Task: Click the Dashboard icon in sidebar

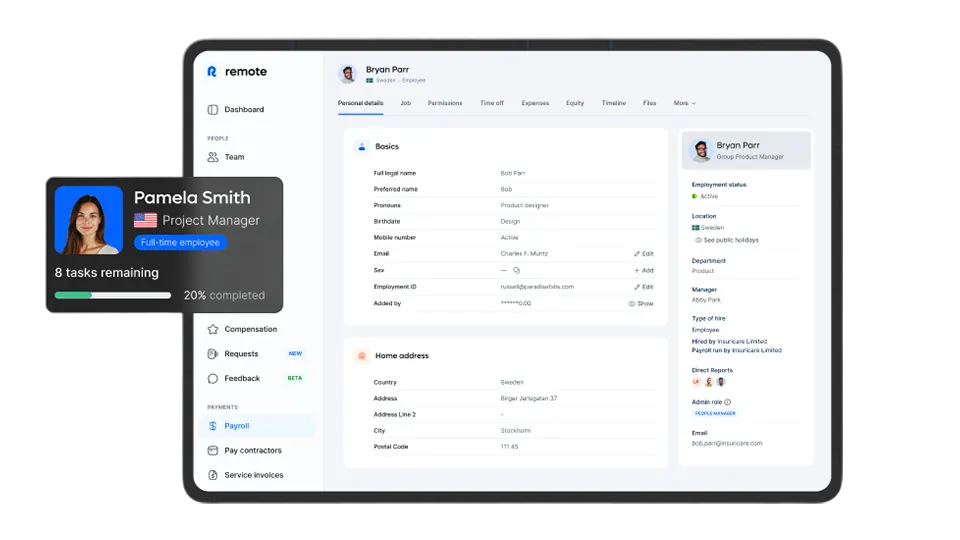Action: tap(213, 110)
